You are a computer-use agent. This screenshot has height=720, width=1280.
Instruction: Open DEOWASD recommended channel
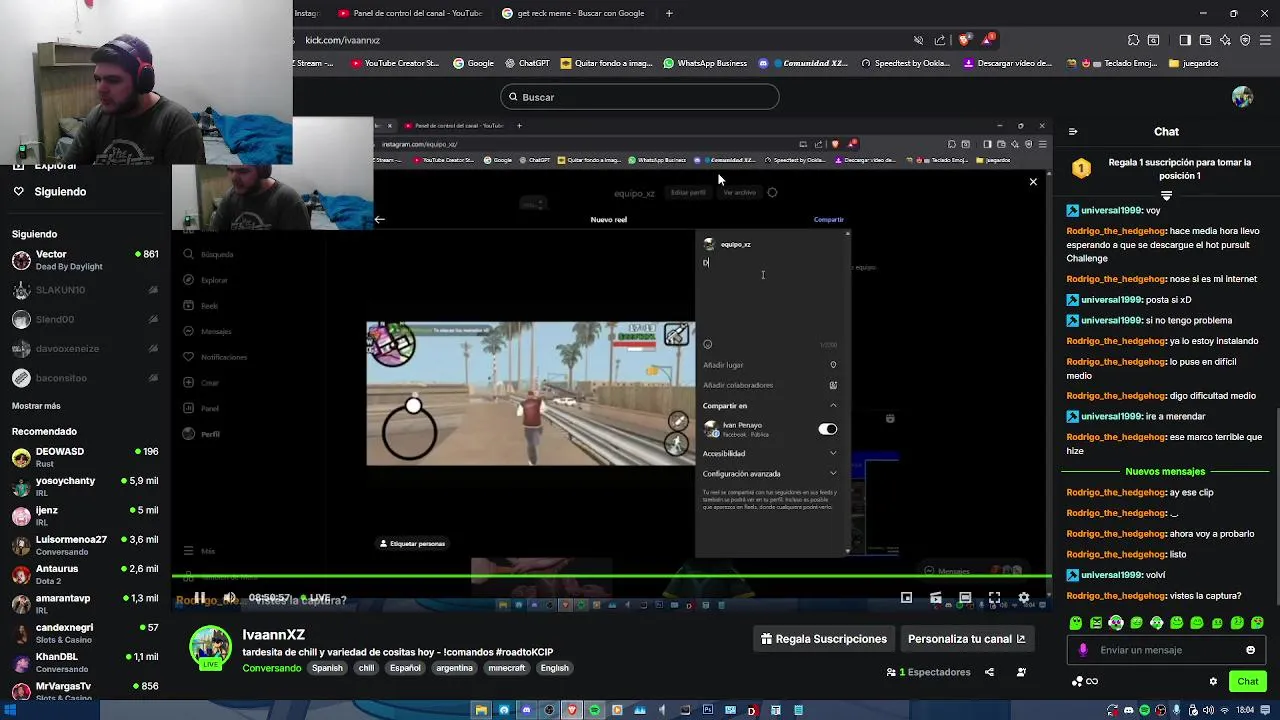click(85, 457)
